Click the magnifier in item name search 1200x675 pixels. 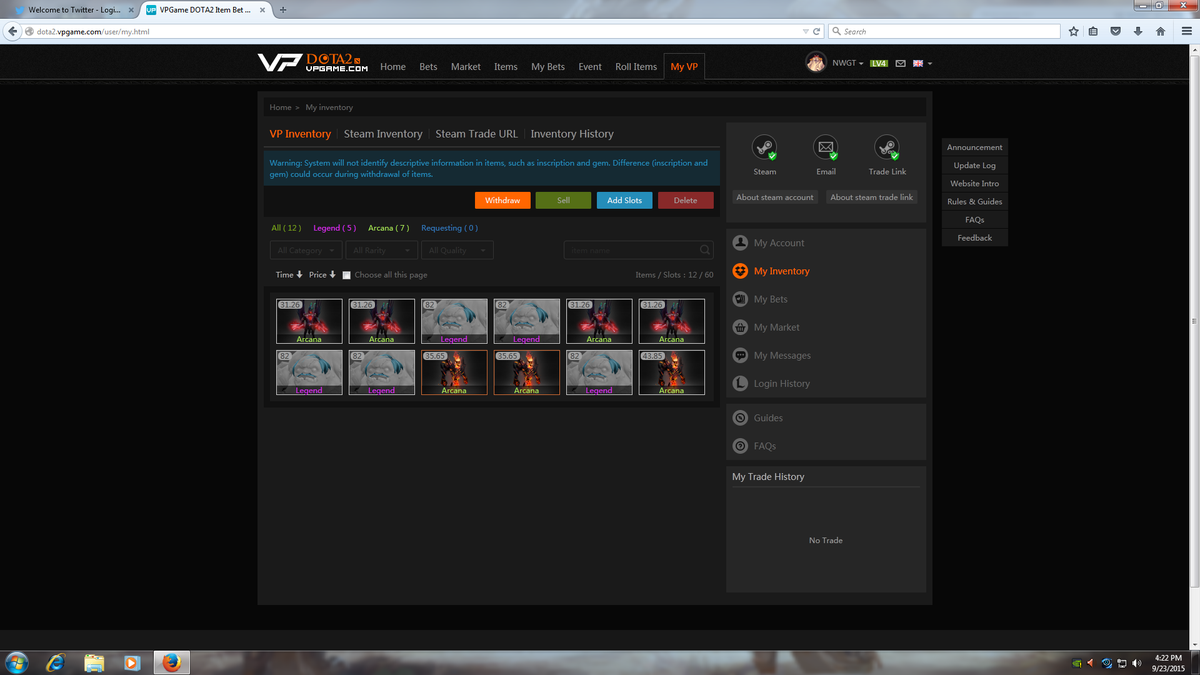tap(705, 250)
